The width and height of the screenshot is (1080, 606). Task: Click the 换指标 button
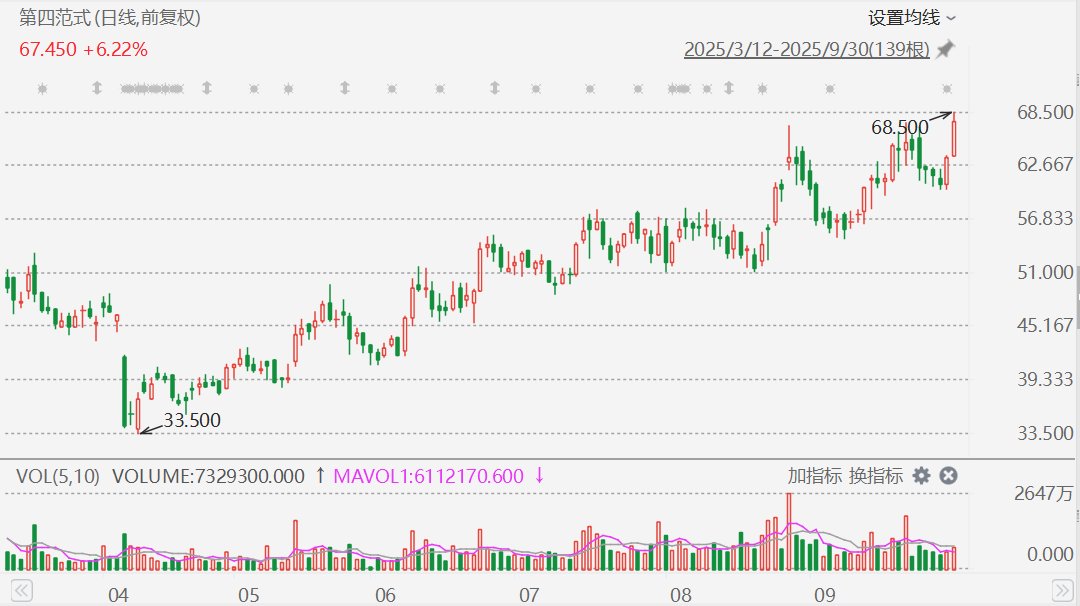click(875, 476)
